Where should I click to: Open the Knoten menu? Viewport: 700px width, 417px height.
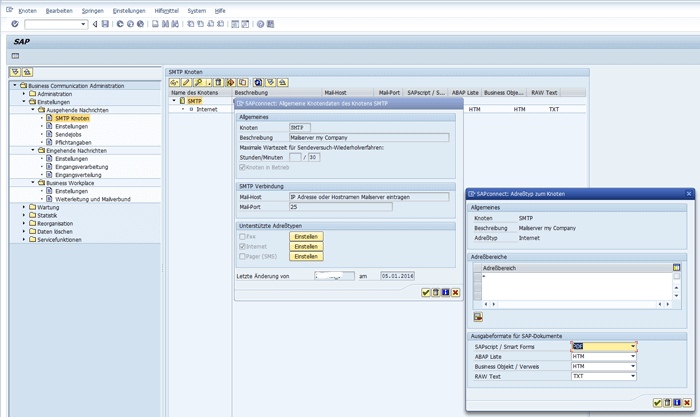pos(27,11)
